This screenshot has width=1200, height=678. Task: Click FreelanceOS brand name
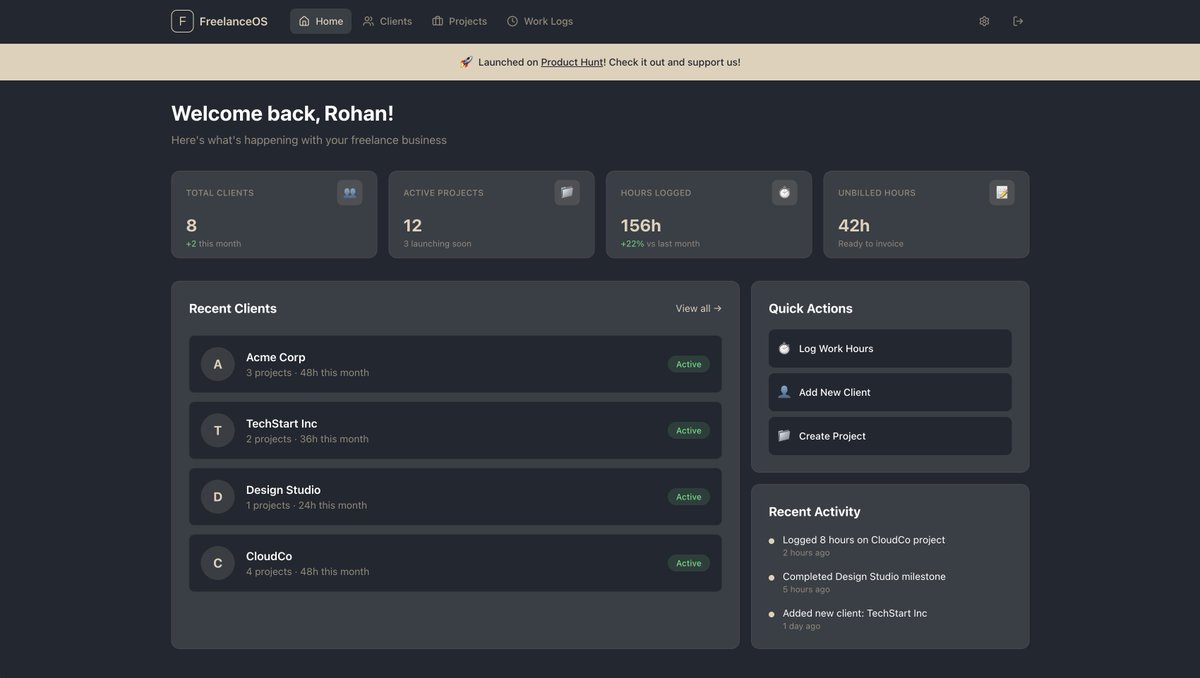(x=234, y=21)
